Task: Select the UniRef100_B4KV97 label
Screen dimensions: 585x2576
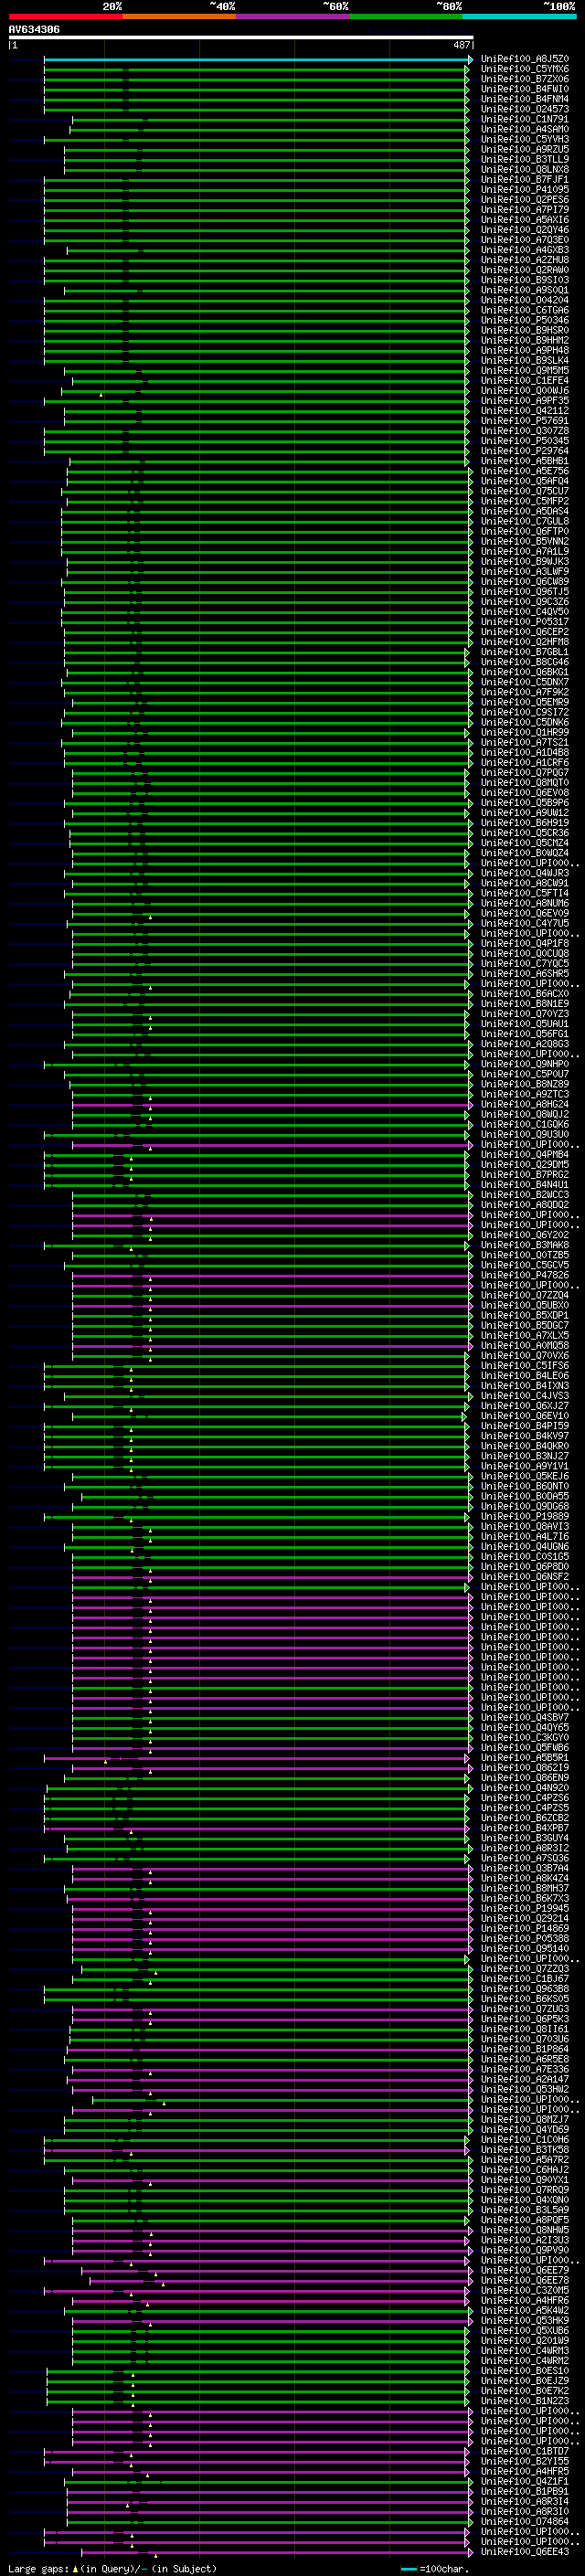Action: [525, 1436]
